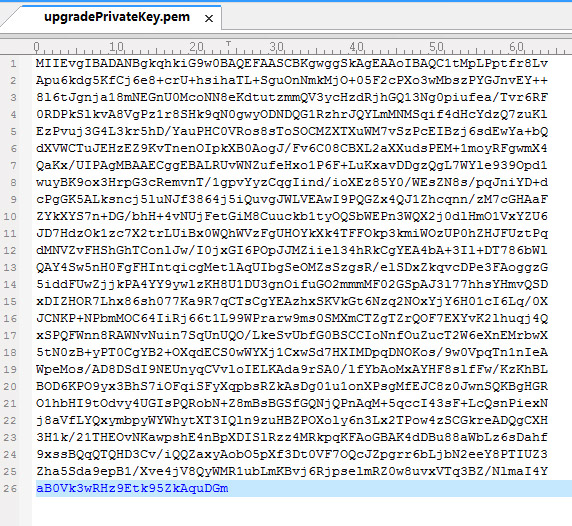Click highlighted last line aB0Vk3wRHz9Etk95ZkAquDGm
The height and width of the screenshot is (526, 572).
pos(132,488)
